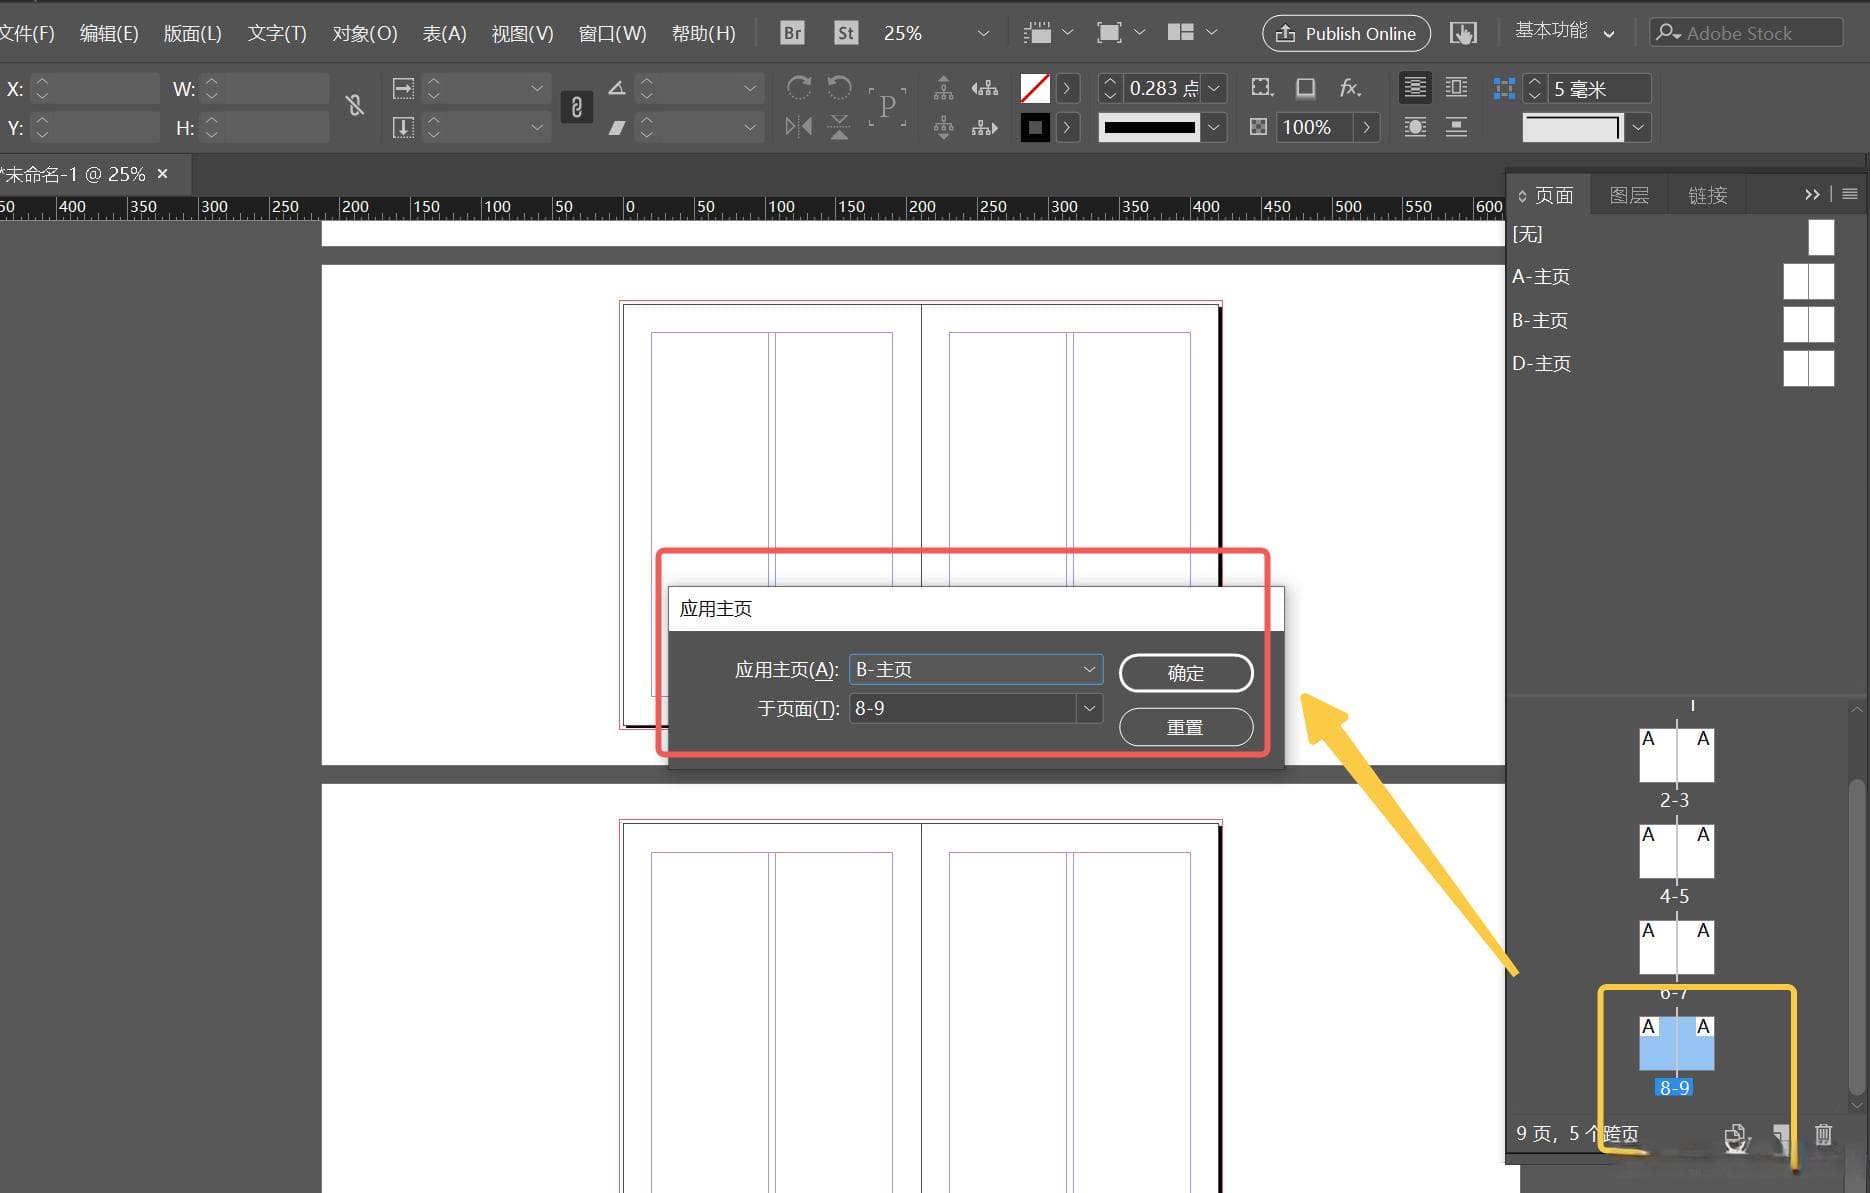Image resolution: width=1870 pixels, height=1193 pixels.
Task: Click the fill color none swatch
Action: tap(1035, 88)
